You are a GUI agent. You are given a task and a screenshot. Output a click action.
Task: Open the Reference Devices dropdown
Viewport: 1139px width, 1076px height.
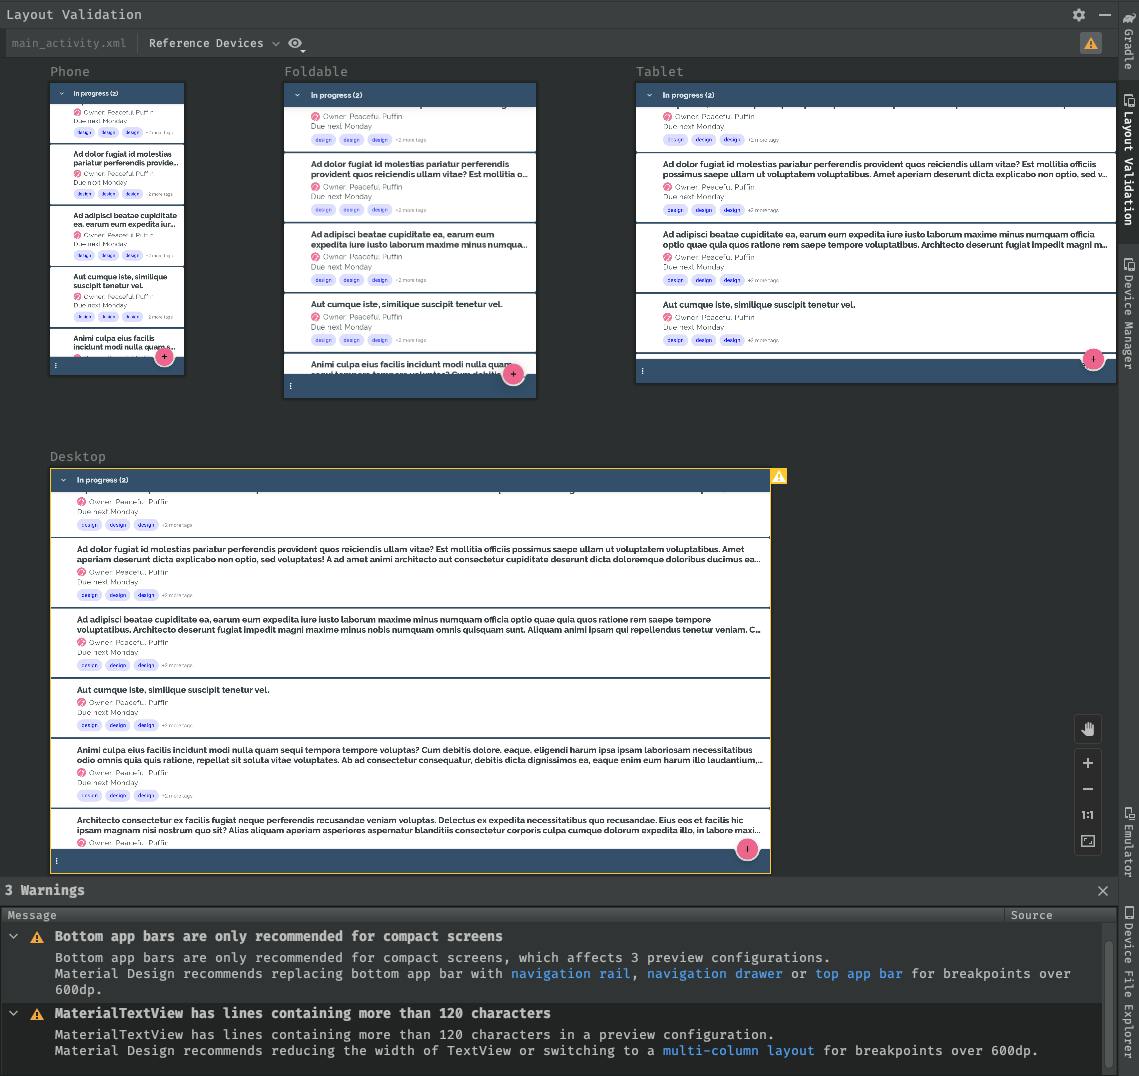[x=213, y=43]
